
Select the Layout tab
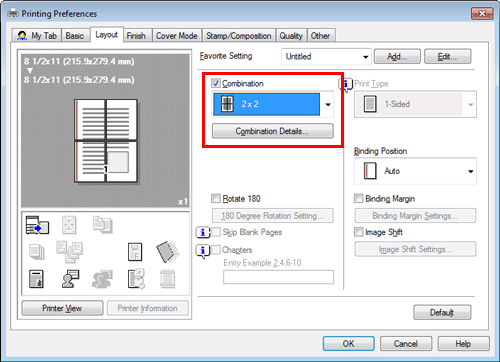[x=107, y=35]
